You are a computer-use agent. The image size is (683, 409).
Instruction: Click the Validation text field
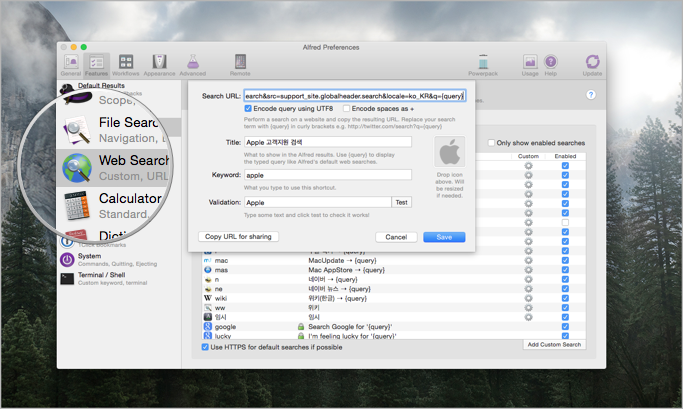pyautogui.click(x=318, y=202)
